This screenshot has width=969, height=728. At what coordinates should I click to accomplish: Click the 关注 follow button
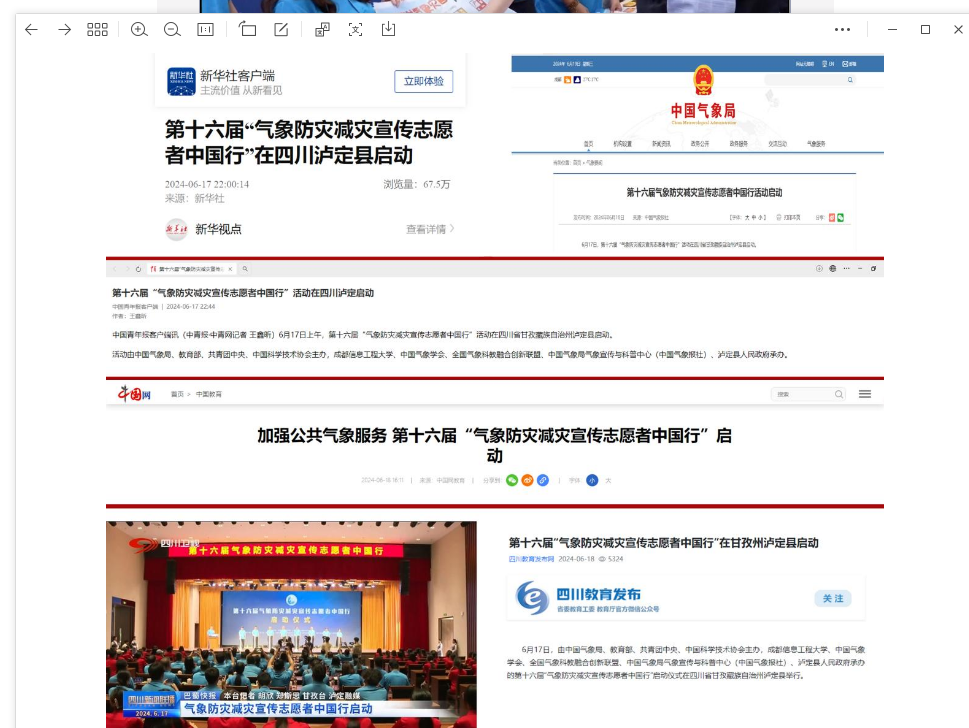832,598
